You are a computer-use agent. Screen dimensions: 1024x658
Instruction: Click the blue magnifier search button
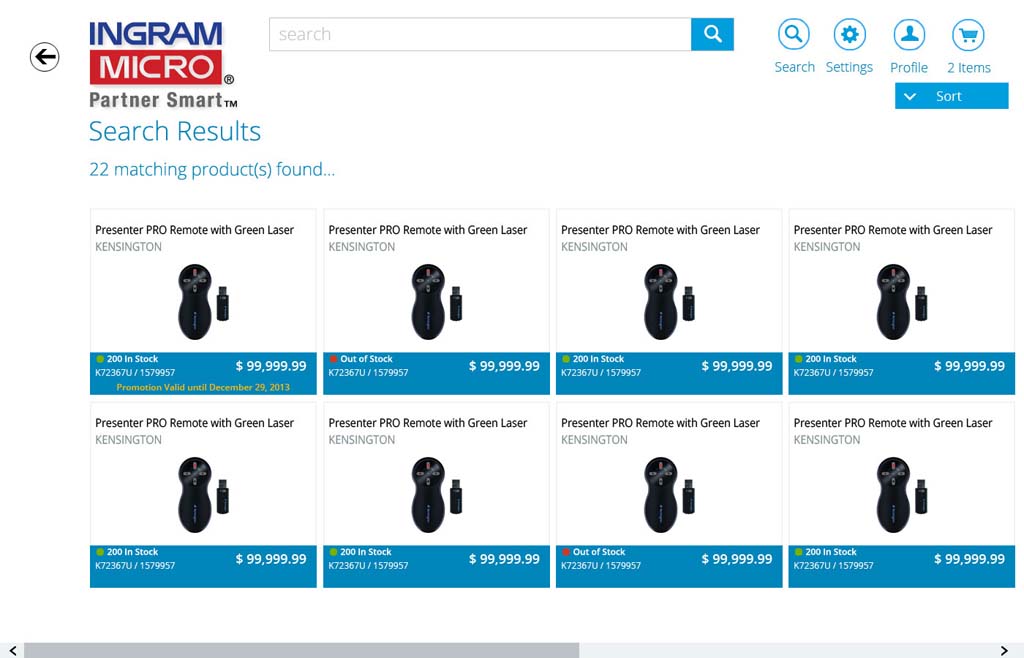712,34
